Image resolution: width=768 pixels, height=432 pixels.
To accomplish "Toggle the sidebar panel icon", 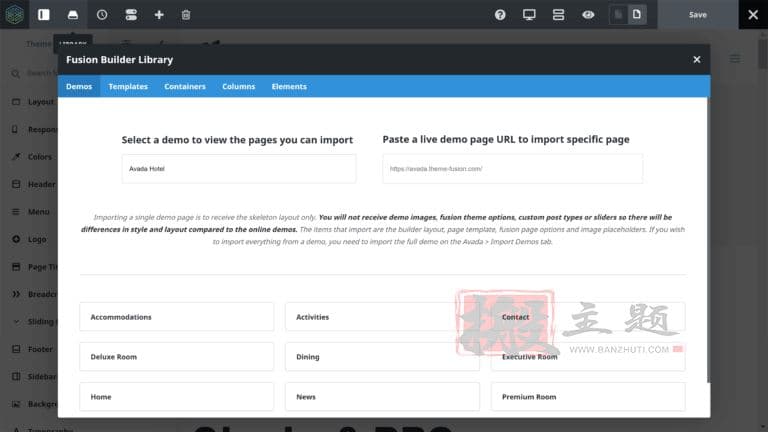I will pyautogui.click(x=44, y=15).
